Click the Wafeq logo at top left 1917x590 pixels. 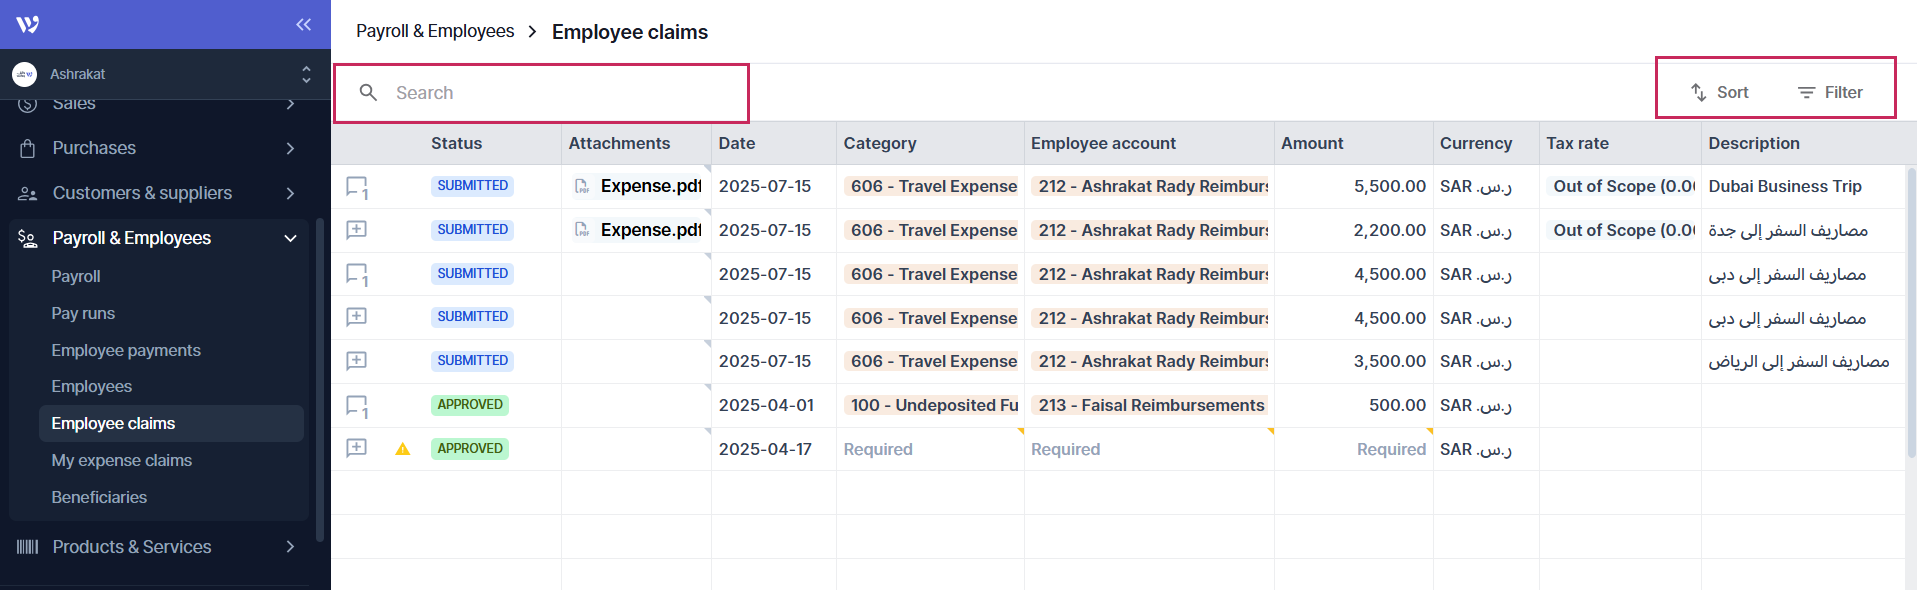(28, 24)
